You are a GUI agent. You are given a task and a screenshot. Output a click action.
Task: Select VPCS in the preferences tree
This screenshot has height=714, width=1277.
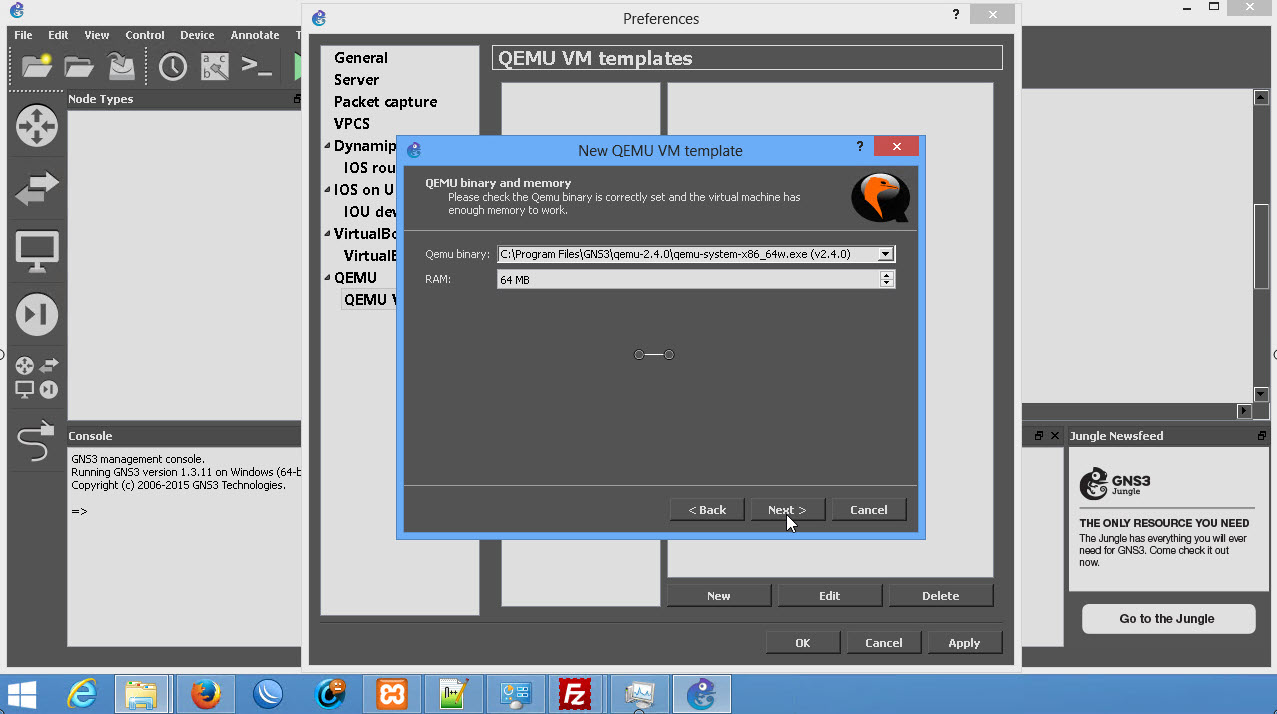[x=352, y=124]
